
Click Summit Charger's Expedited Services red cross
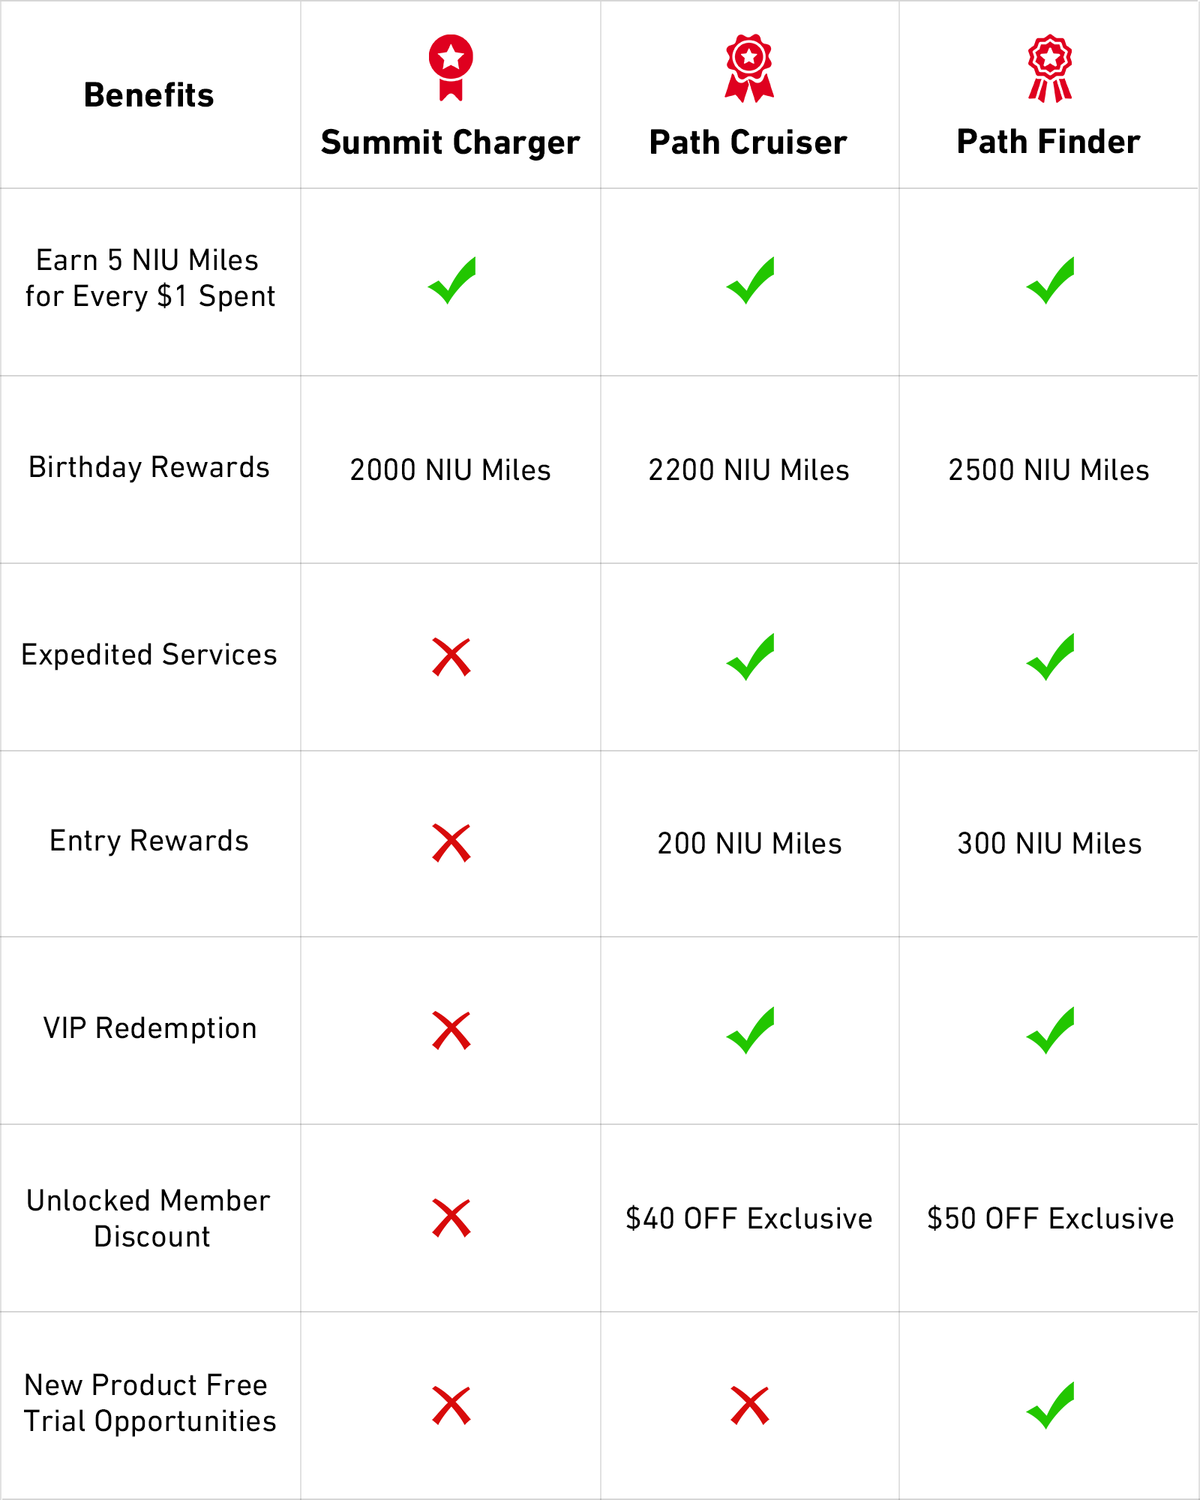pos(451,657)
